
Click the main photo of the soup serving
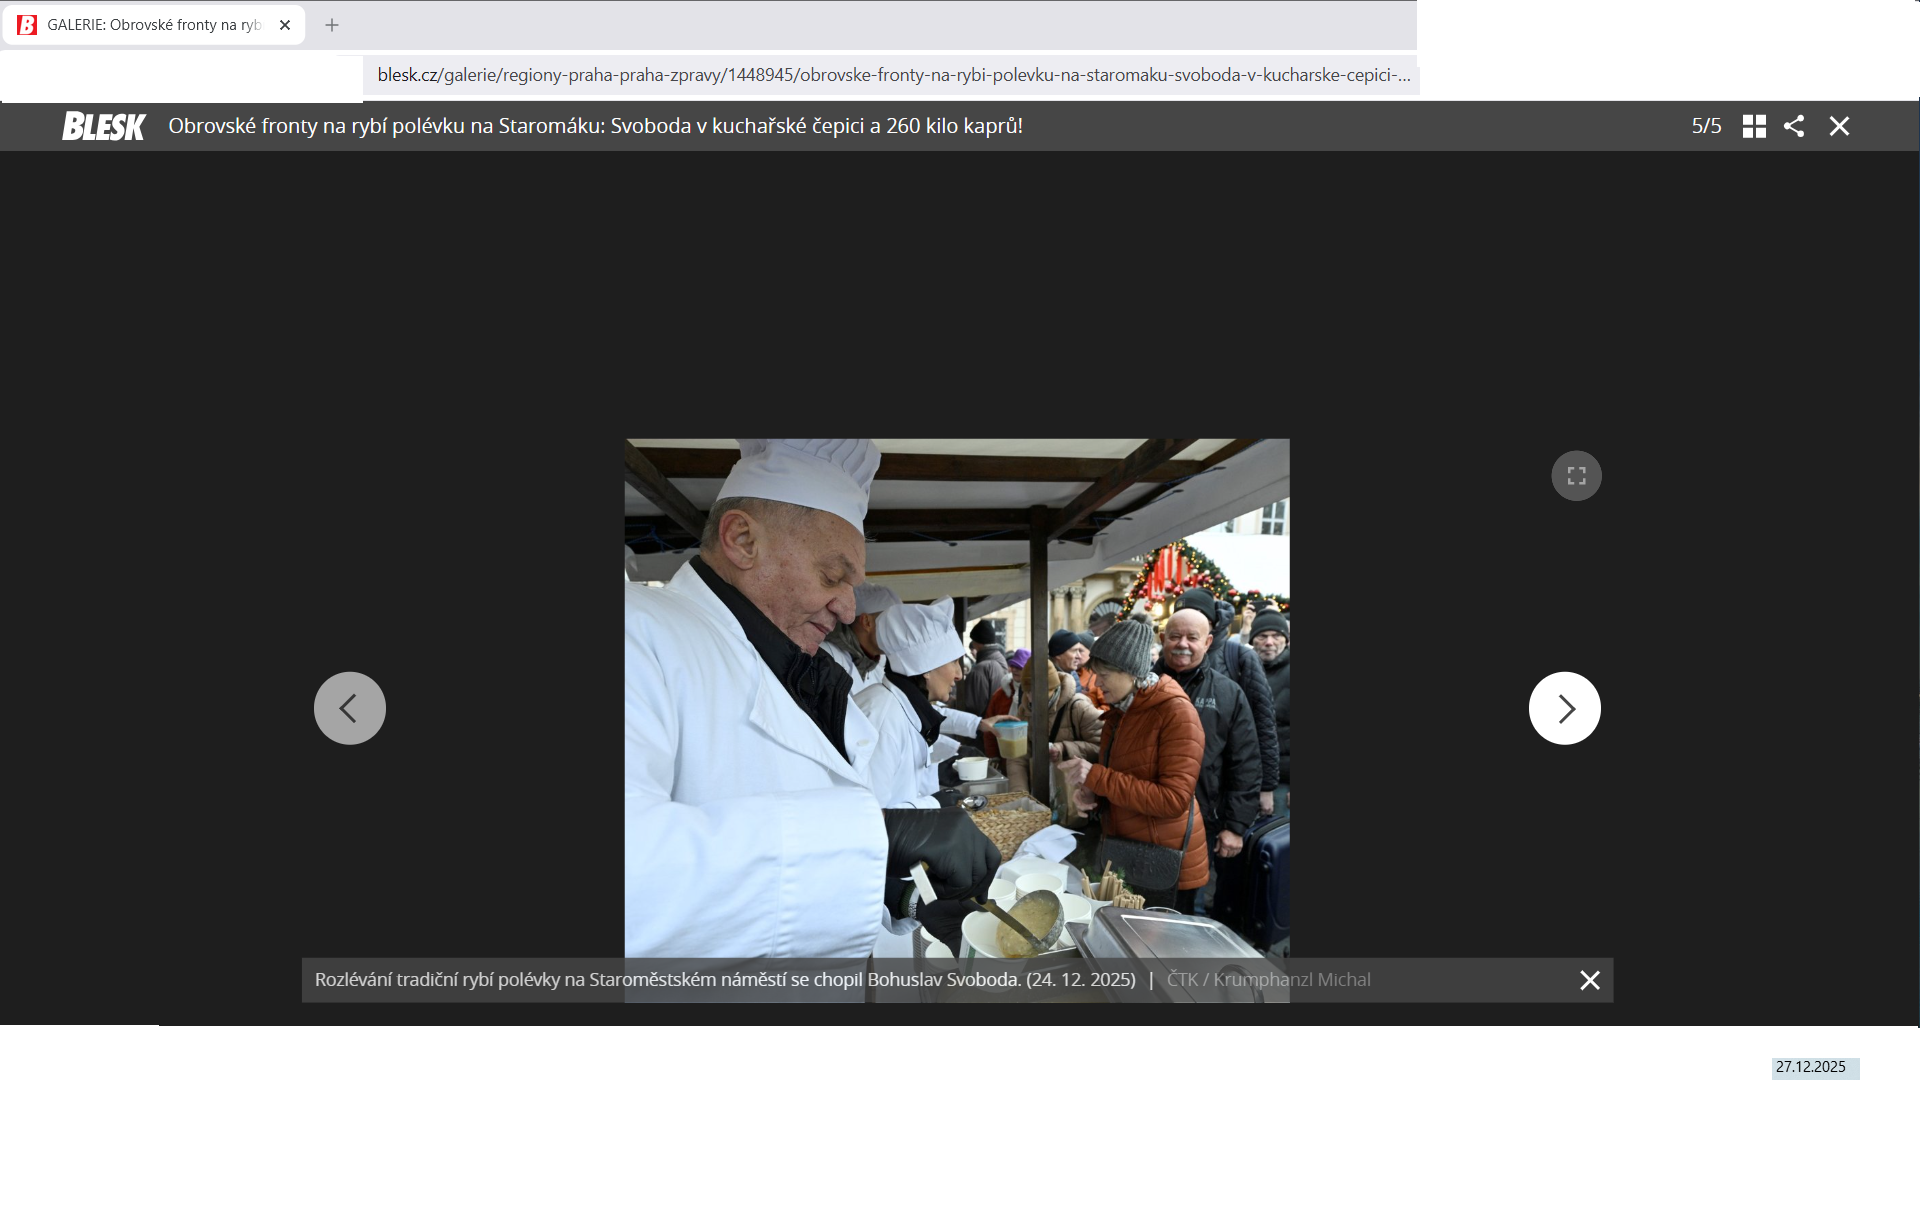957,698
